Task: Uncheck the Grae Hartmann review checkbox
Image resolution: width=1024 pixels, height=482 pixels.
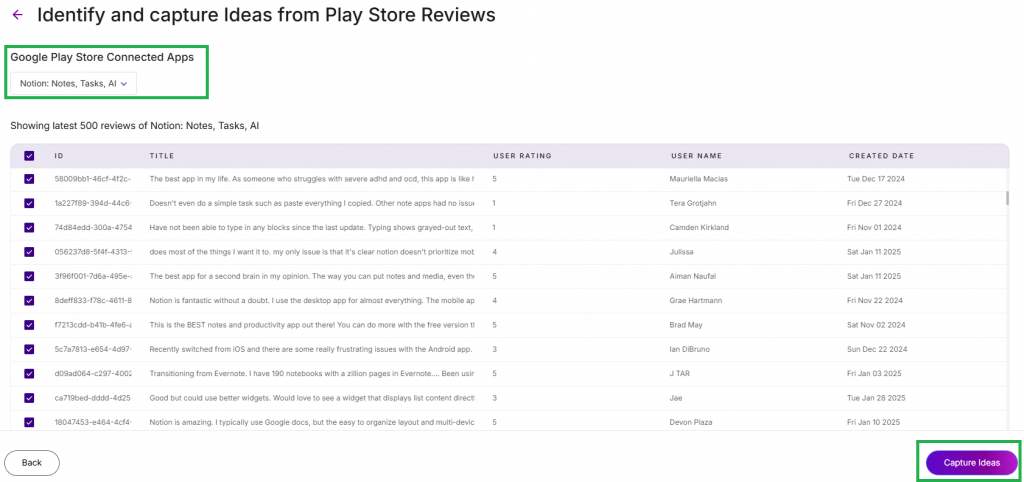Action: click(x=29, y=300)
